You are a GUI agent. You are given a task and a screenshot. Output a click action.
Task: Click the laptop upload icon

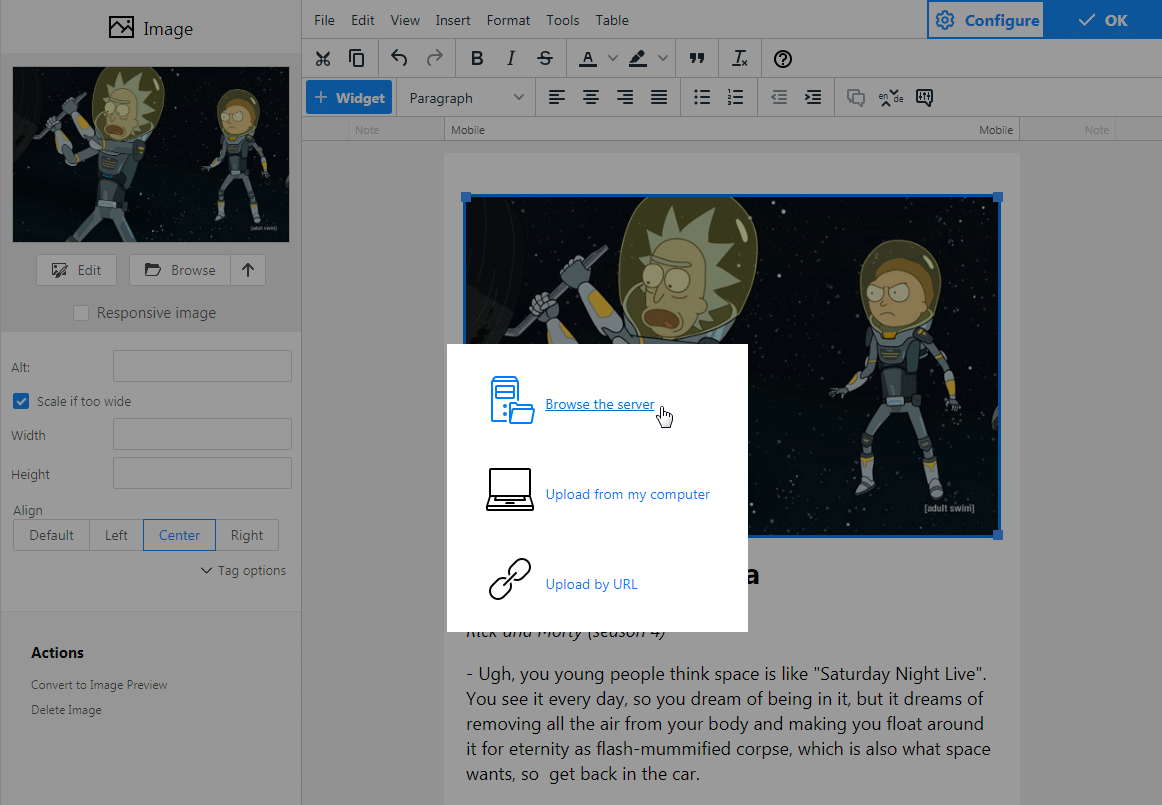pos(510,489)
